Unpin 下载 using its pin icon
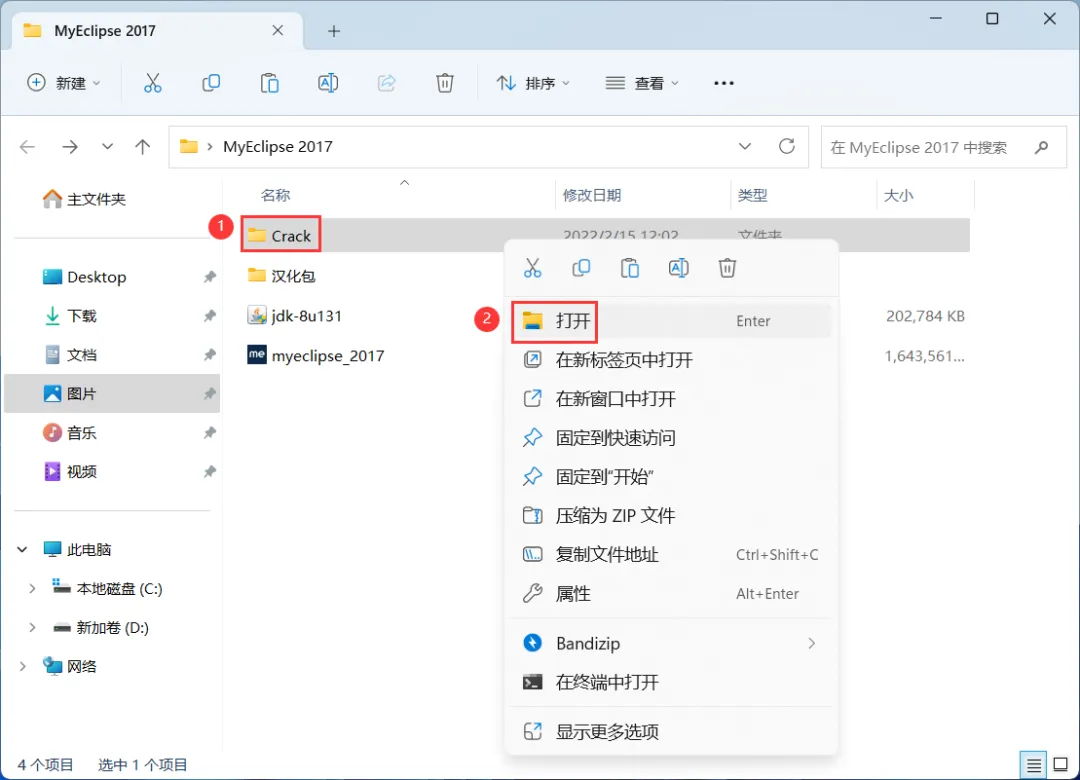The width and height of the screenshot is (1080, 780). (x=209, y=316)
